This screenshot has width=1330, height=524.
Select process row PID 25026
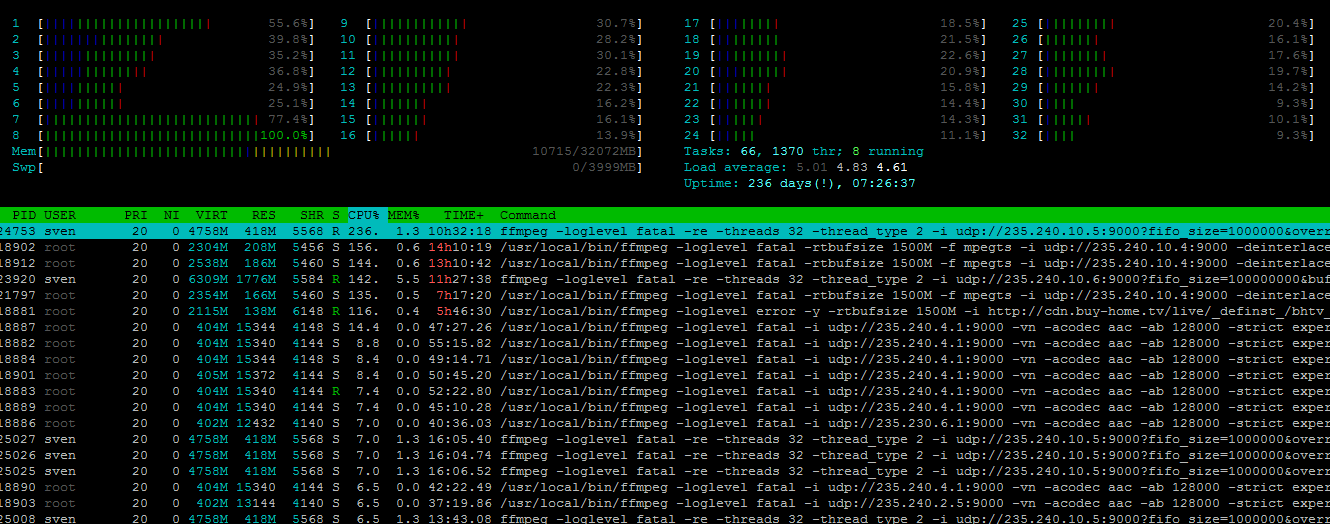click(x=665, y=455)
